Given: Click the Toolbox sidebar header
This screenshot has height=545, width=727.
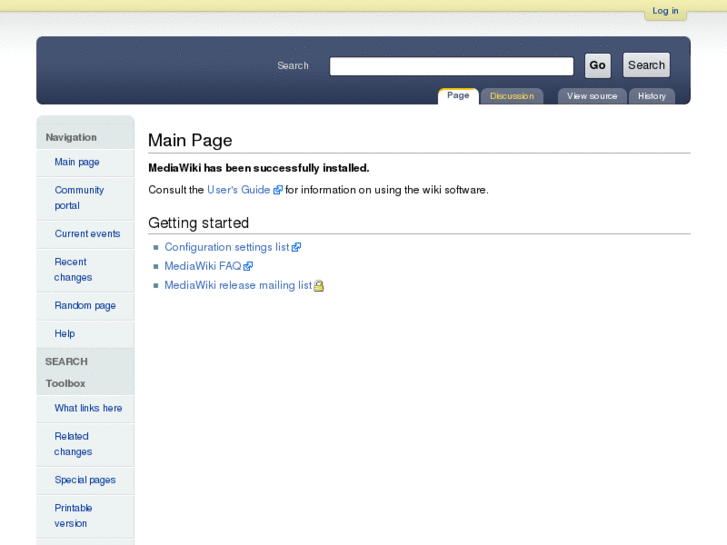Looking at the screenshot, I should coord(65,384).
